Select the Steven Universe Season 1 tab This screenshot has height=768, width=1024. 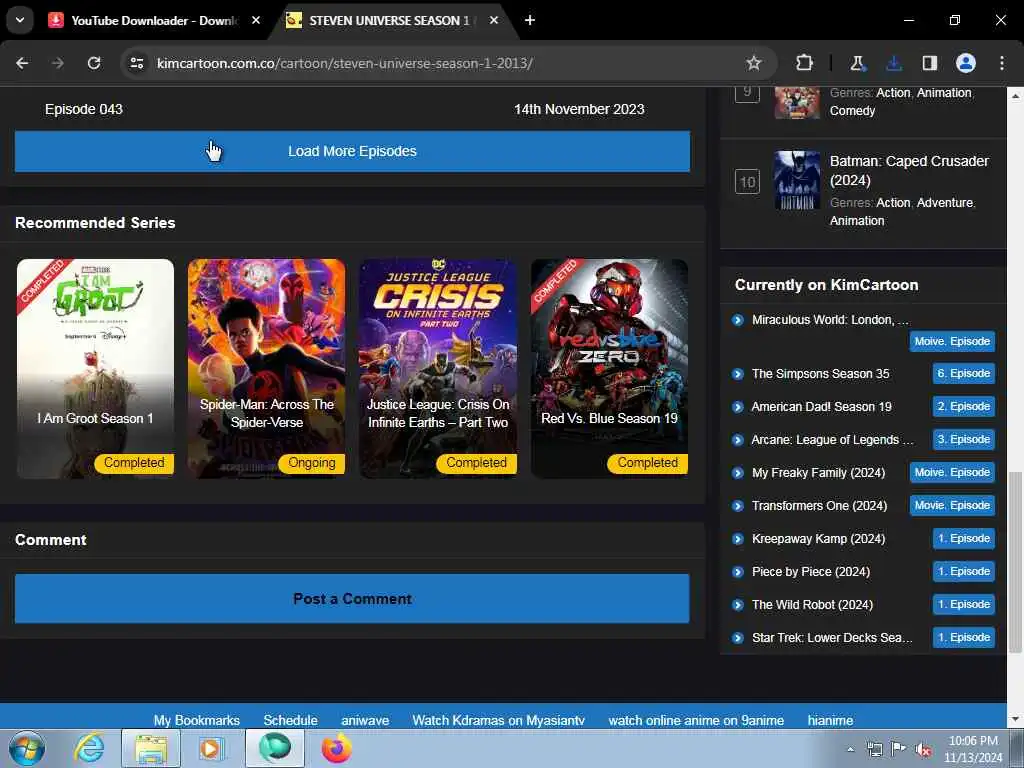click(389, 20)
